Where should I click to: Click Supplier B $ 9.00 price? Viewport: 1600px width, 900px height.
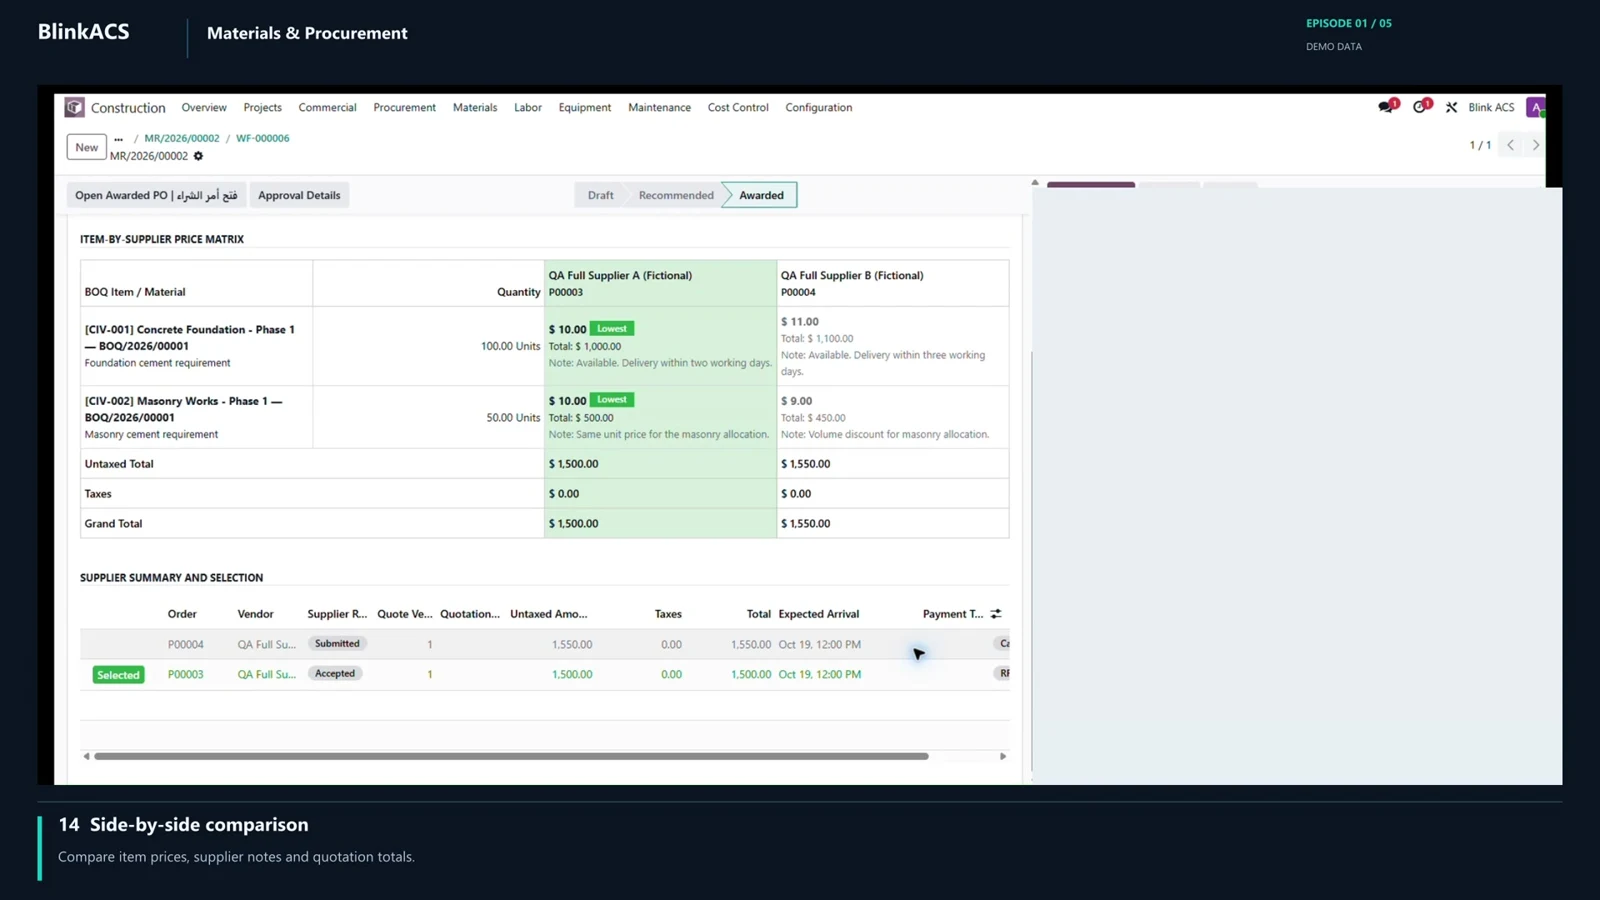[x=797, y=401]
